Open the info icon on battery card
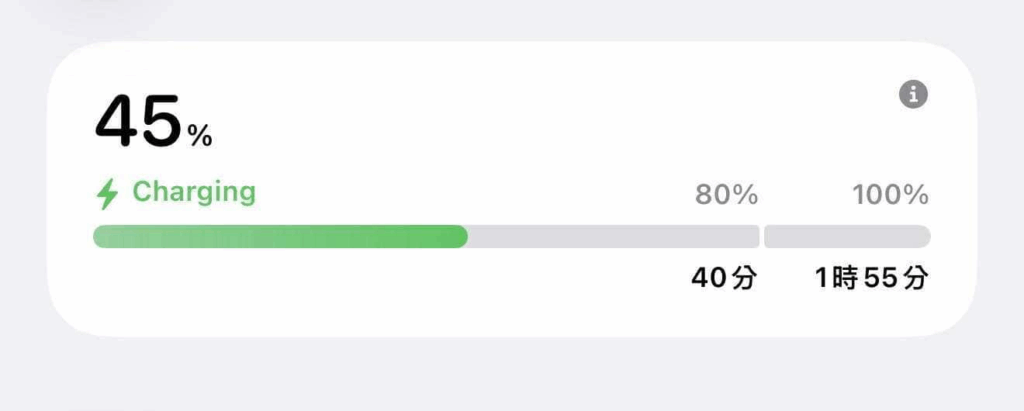 (913, 95)
